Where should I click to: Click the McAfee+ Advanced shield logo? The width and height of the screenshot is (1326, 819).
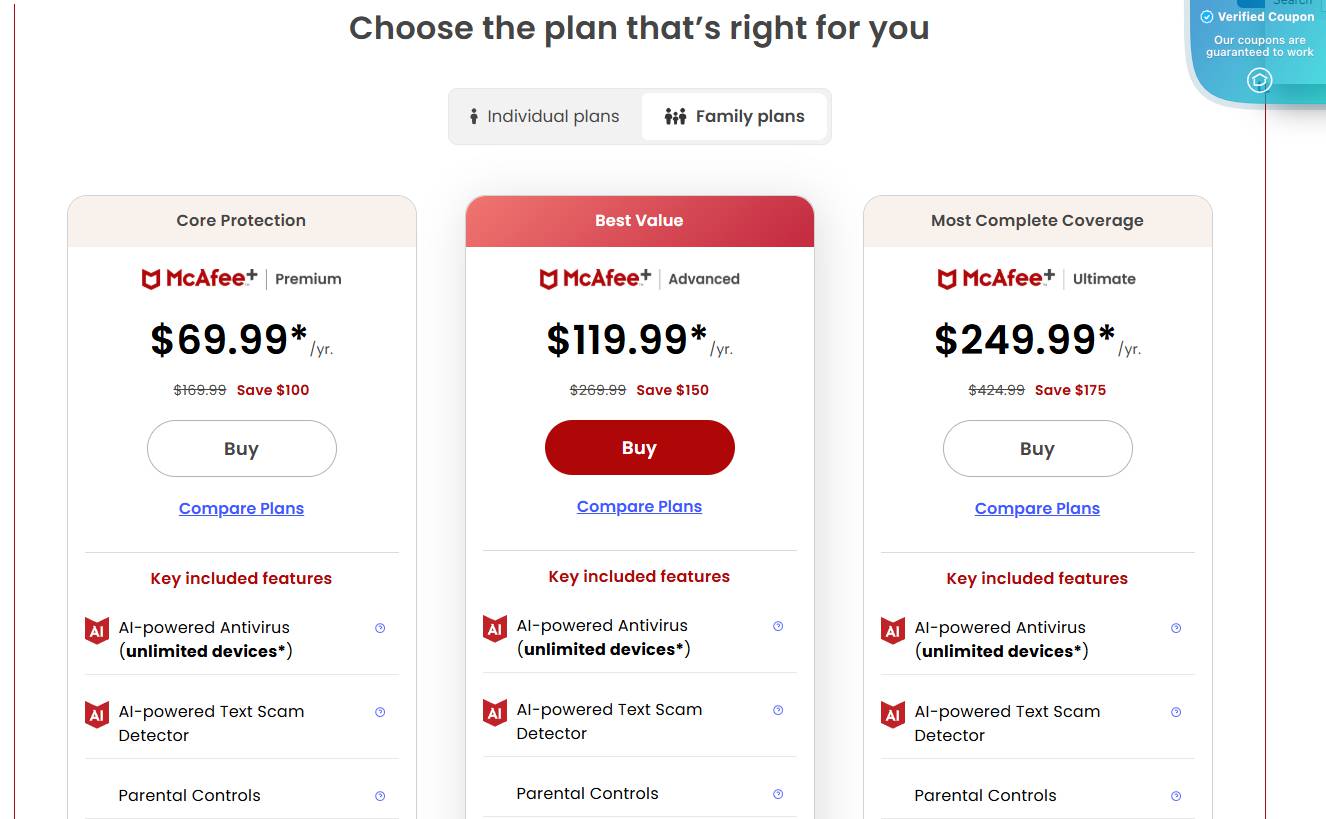point(548,279)
